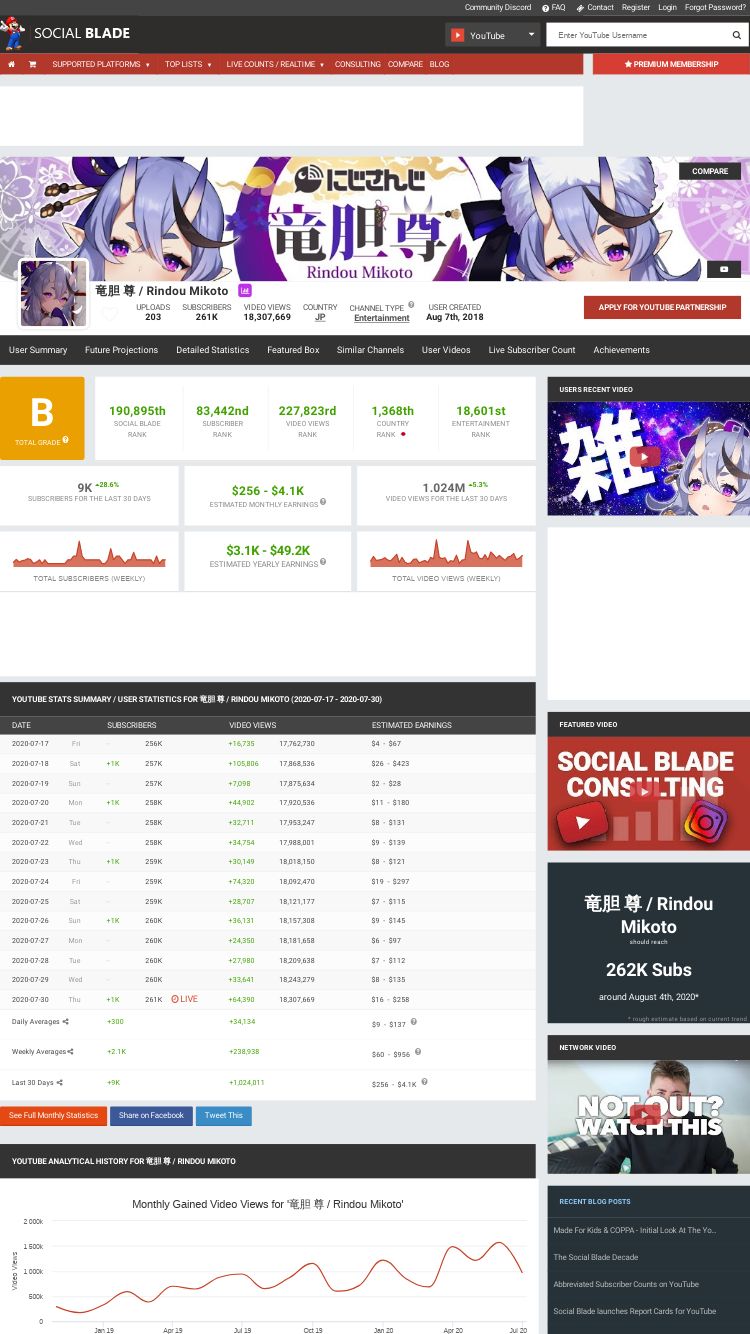The image size is (750, 1334).
Task: Switch to the User Summary tab
Action: (x=38, y=350)
